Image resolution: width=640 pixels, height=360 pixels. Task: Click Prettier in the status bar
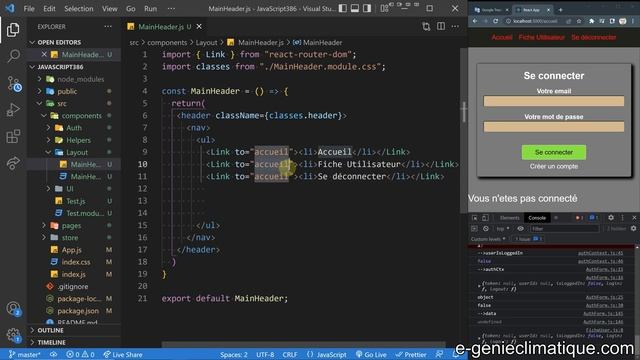pos(411,355)
